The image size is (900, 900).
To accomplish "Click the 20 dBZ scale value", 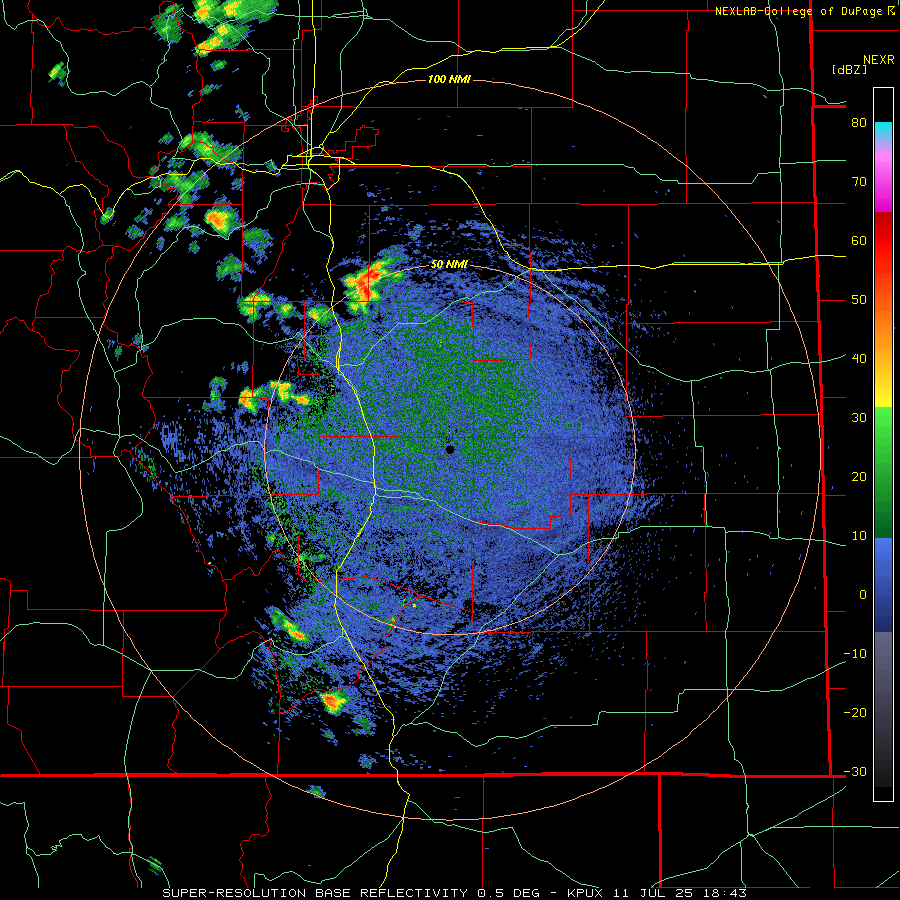I will (x=859, y=477).
